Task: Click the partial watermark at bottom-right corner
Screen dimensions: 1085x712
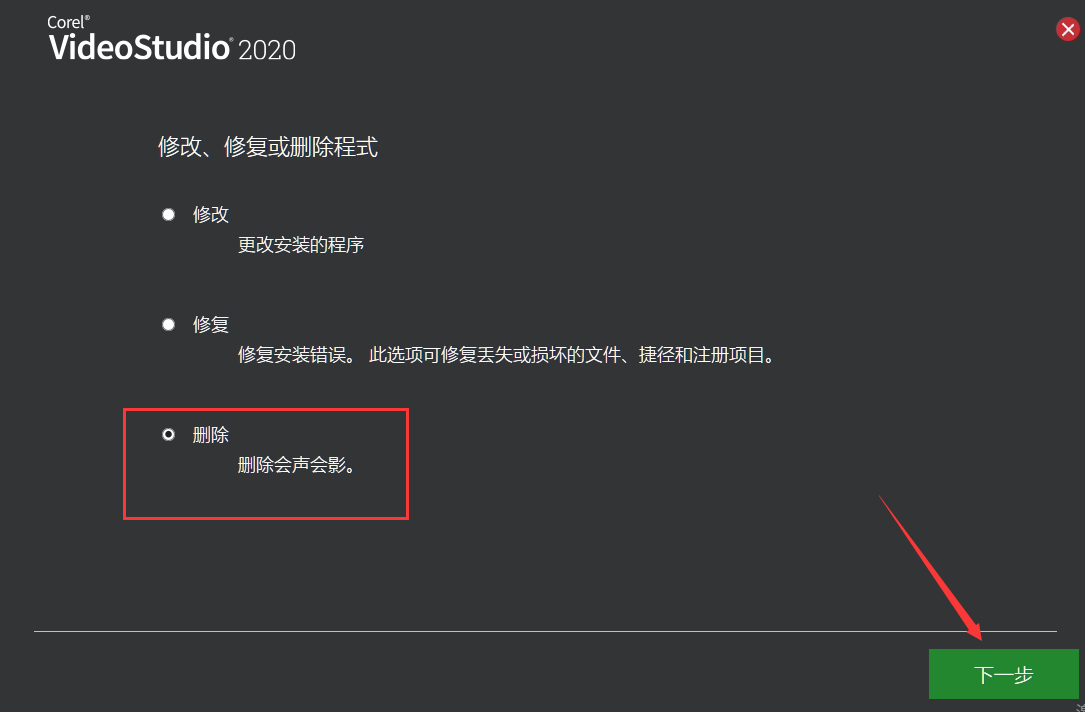Action: (1081, 707)
